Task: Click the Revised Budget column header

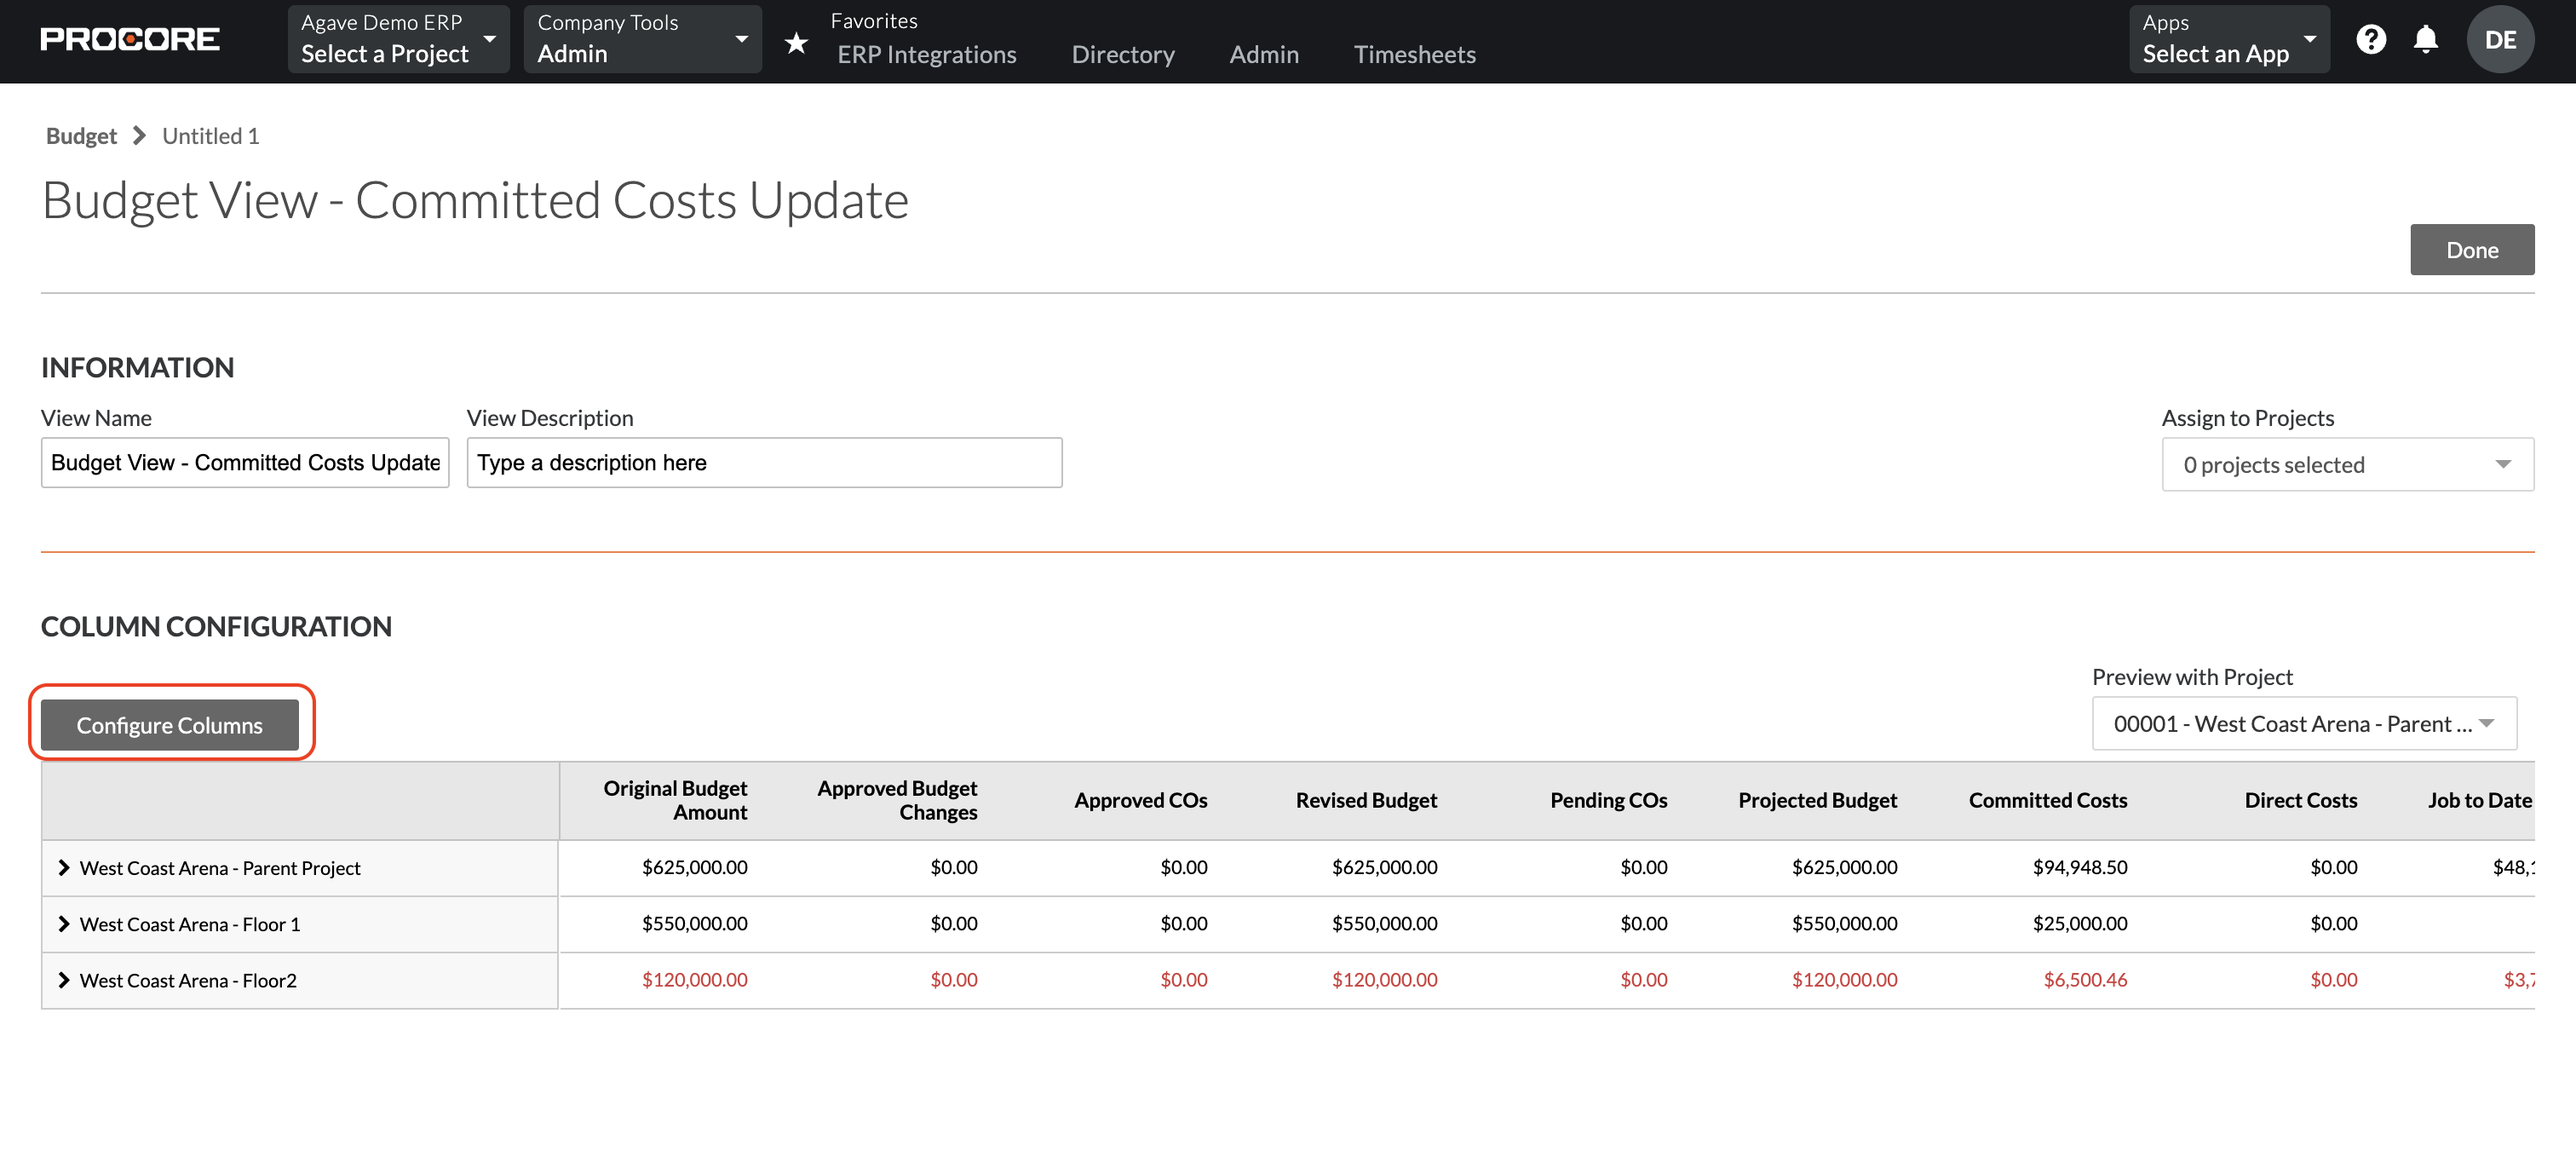Action: [1366, 799]
